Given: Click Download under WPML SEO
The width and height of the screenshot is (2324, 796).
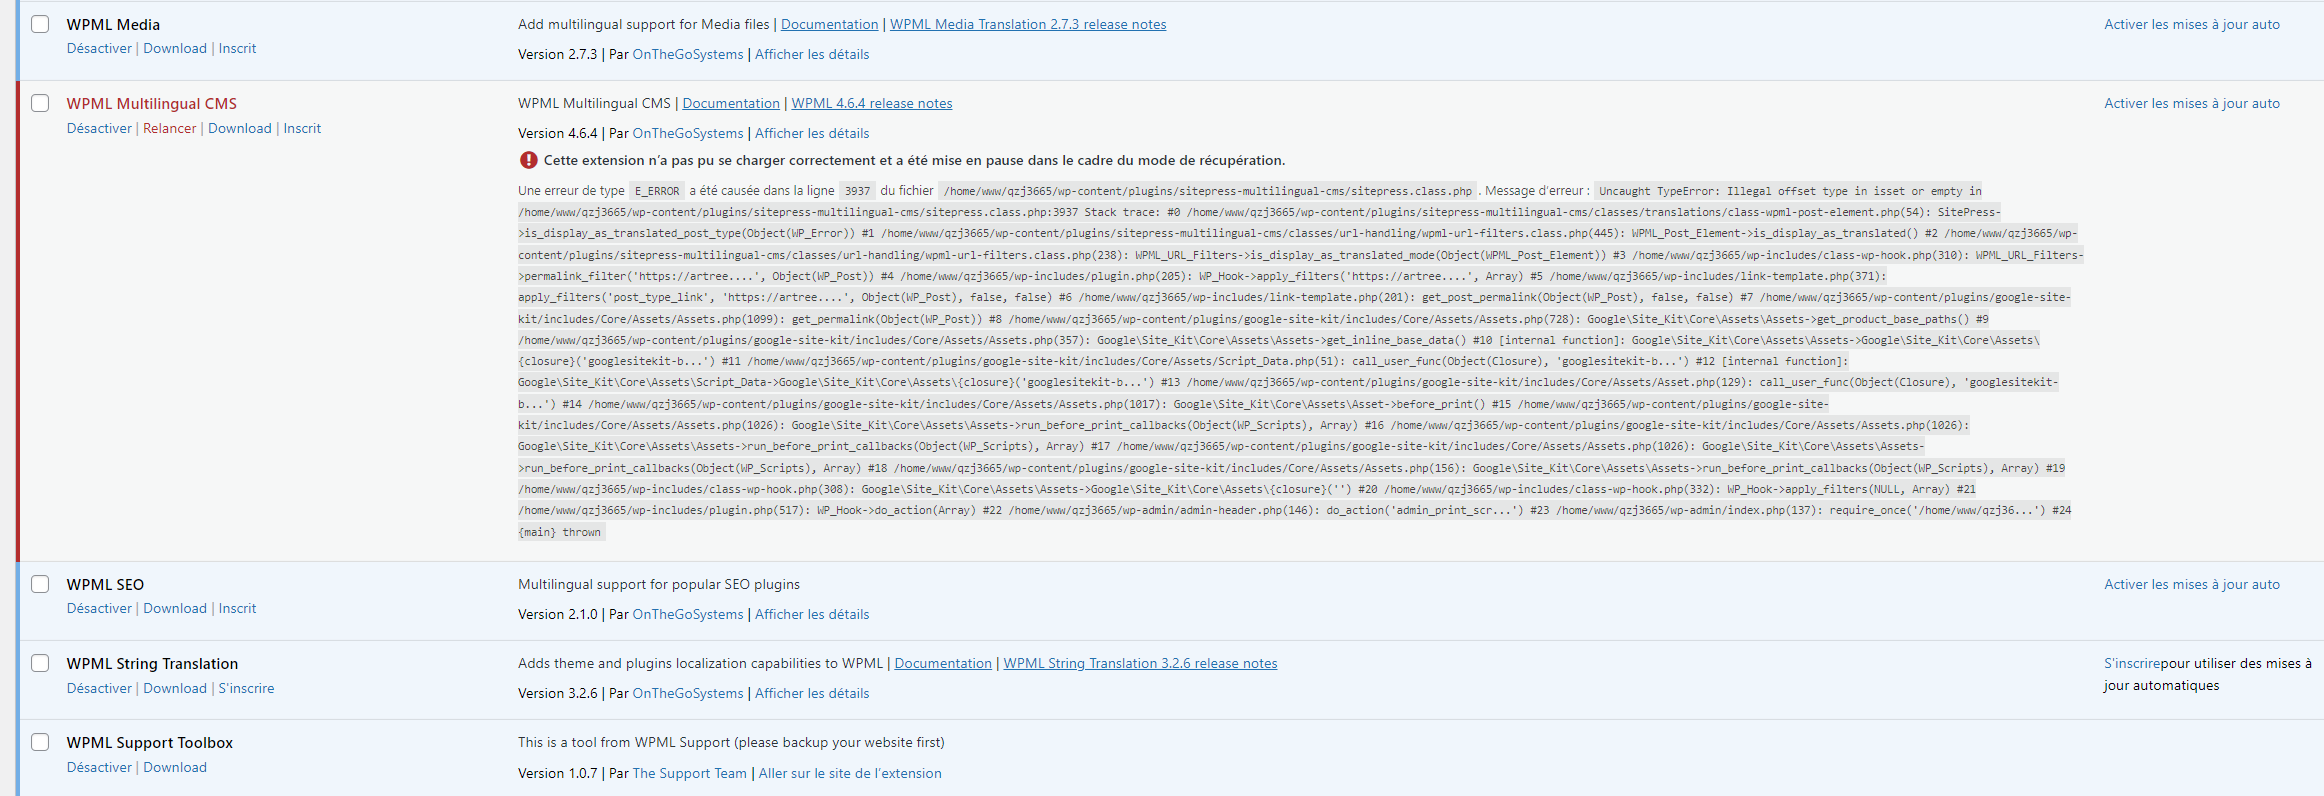Looking at the screenshot, I should [175, 608].
